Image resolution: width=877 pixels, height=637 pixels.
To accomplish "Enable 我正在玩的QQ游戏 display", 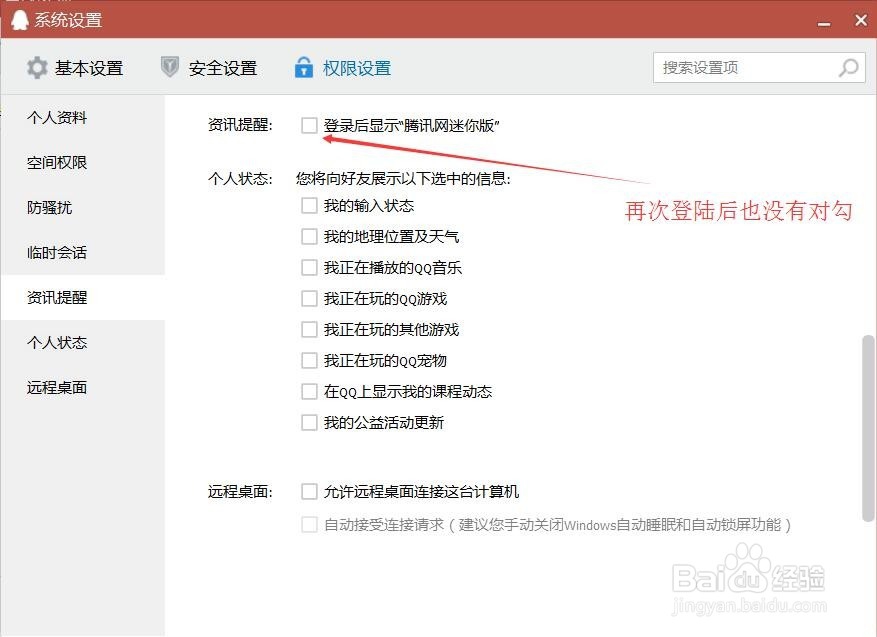I will click(310, 298).
